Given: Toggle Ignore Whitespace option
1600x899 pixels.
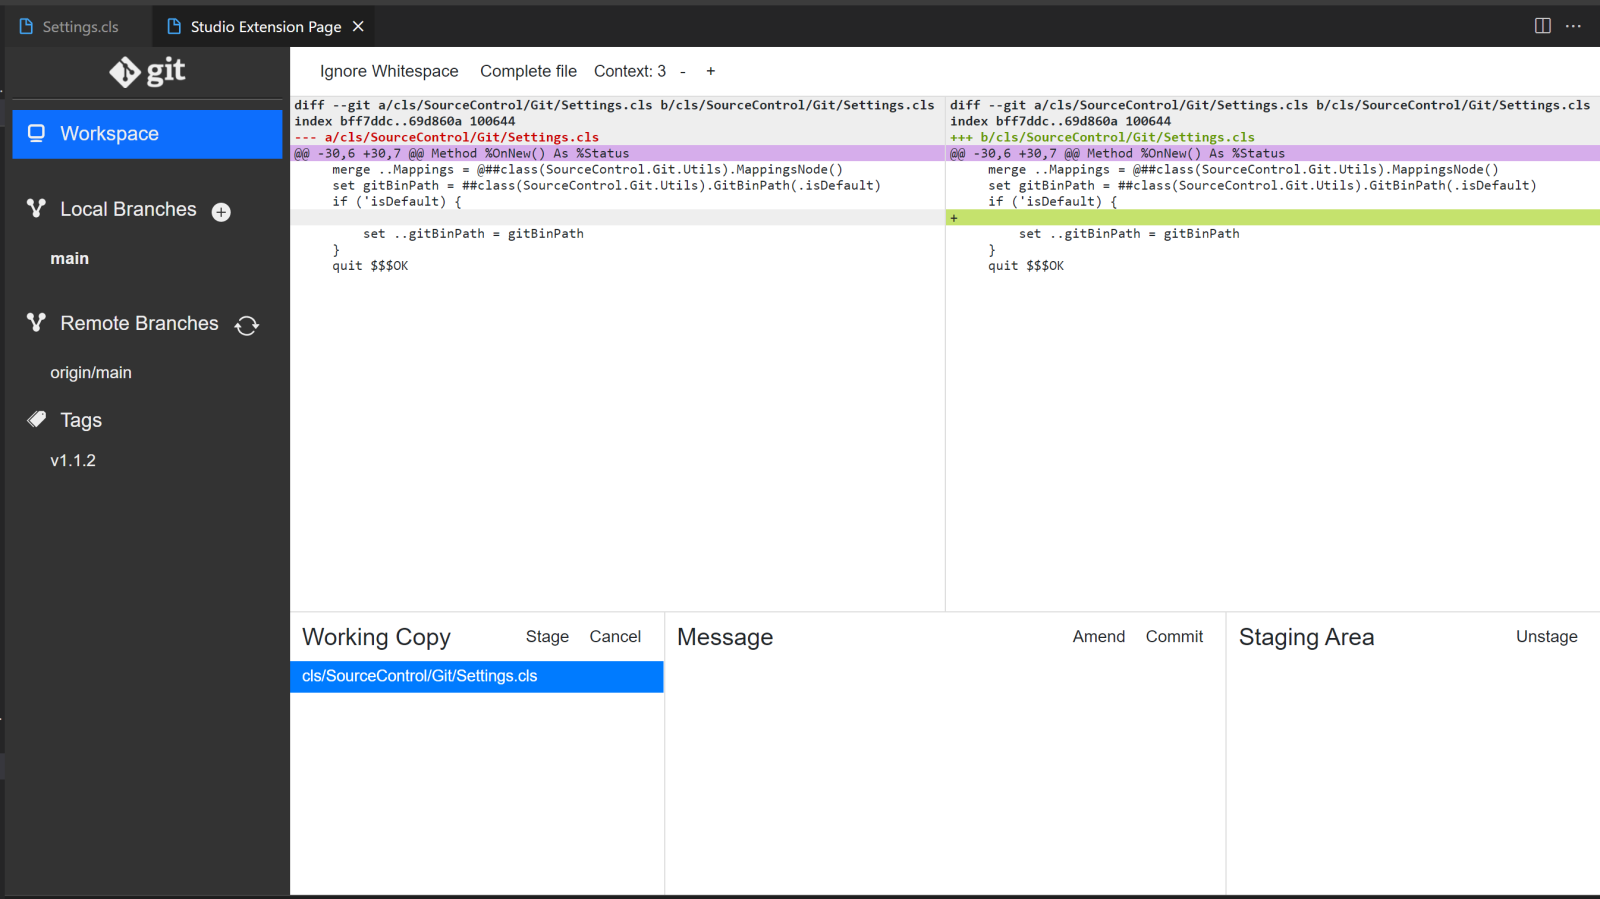Looking at the screenshot, I should tap(389, 71).
